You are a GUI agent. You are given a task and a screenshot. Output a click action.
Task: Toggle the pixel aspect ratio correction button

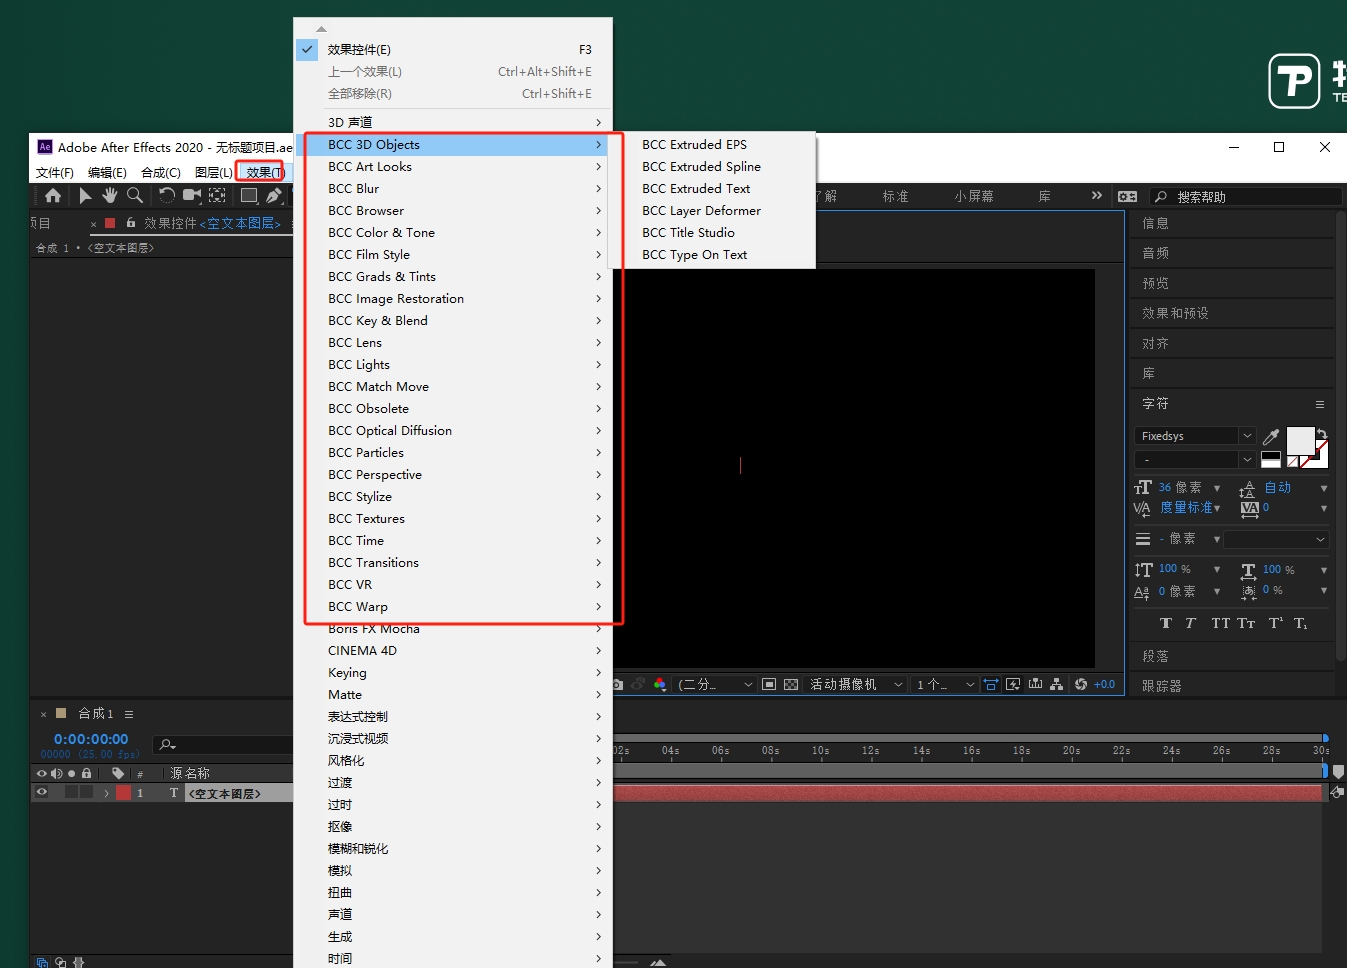[991, 684]
